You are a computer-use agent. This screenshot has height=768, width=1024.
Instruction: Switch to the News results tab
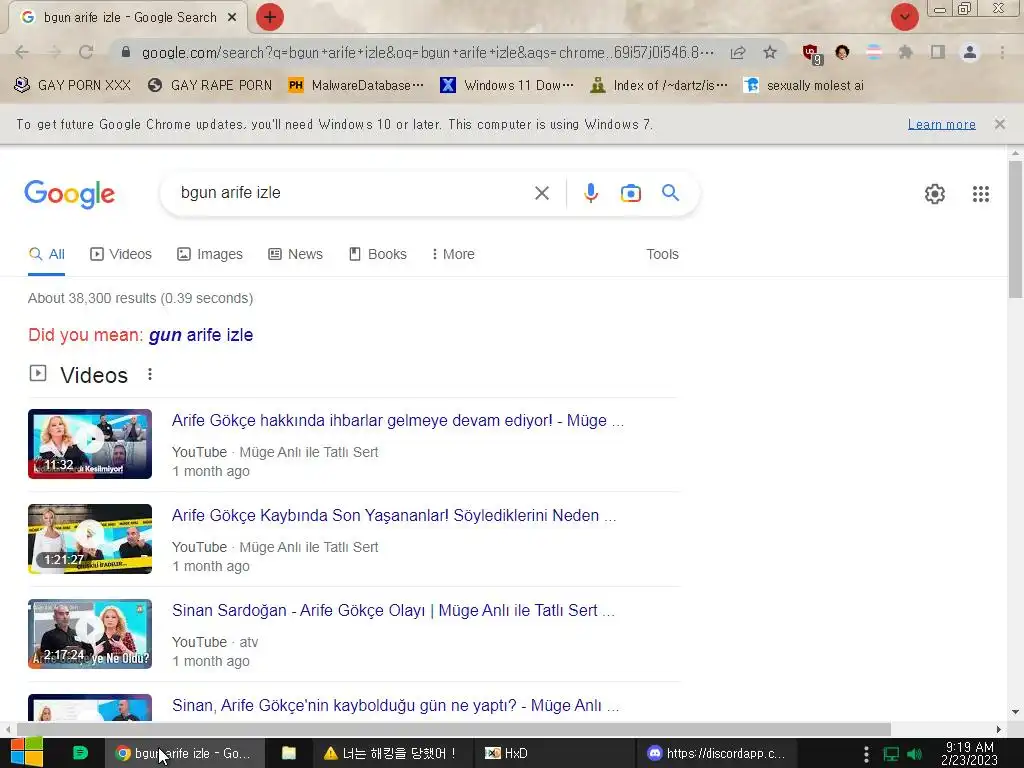click(x=295, y=254)
